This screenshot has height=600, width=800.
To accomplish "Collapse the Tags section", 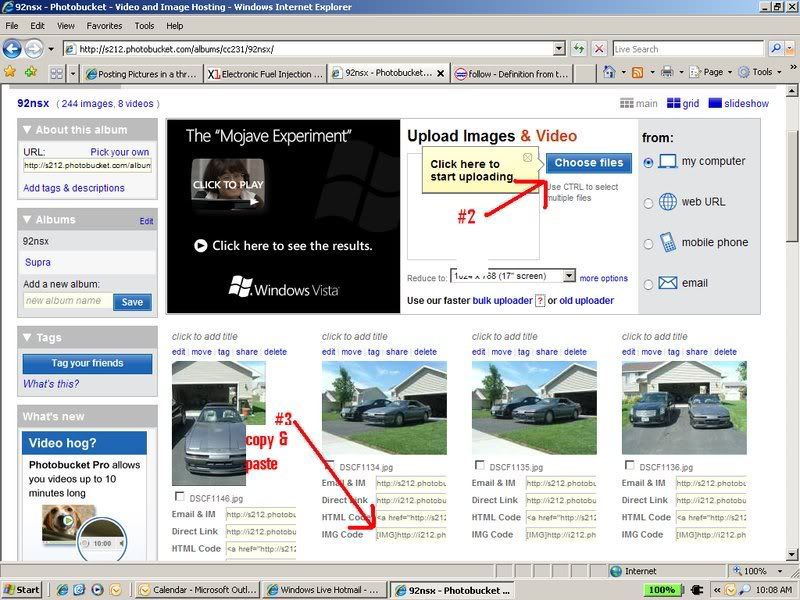I will click(x=27, y=337).
